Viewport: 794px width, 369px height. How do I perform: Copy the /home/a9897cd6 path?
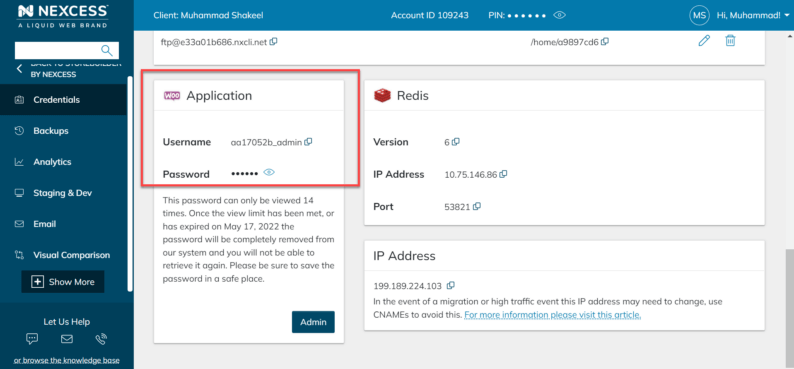tap(605, 42)
